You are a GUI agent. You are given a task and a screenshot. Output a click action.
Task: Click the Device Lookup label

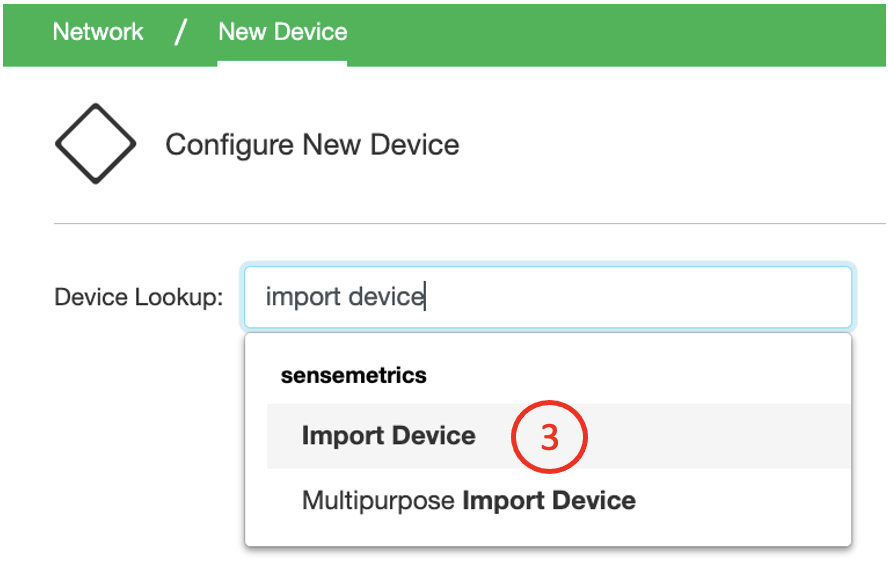138,297
